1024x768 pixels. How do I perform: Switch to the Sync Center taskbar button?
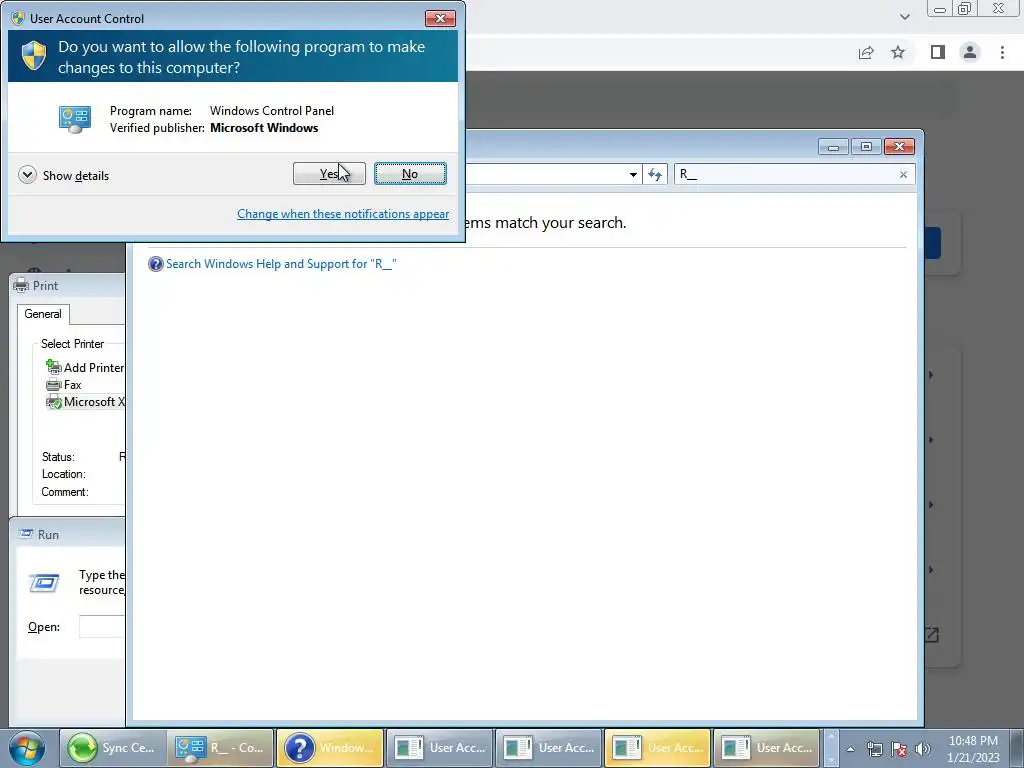[111, 748]
